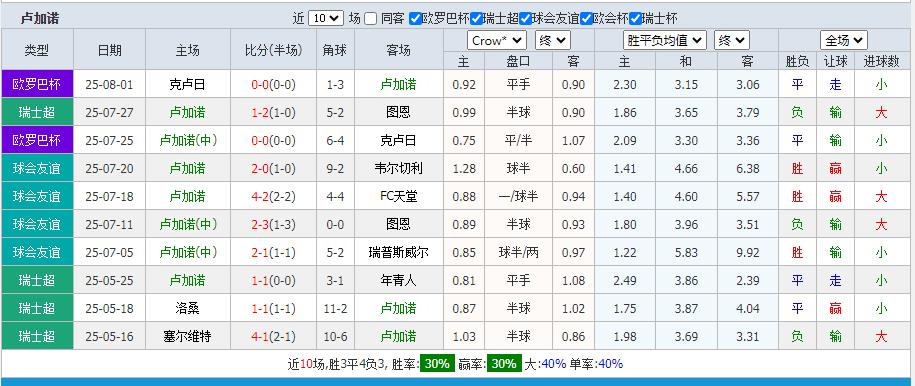The image size is (915, 386).
Task: Open the 终 dropdown next to 胜平负均值
Action: pos(732,40)
